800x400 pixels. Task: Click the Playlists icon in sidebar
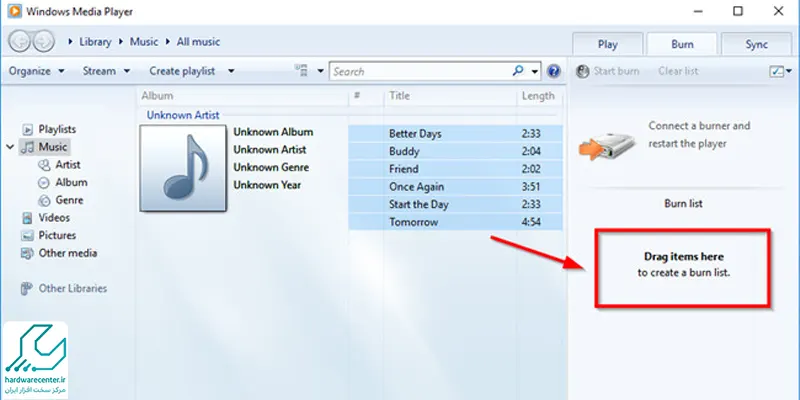click(29, 130)
